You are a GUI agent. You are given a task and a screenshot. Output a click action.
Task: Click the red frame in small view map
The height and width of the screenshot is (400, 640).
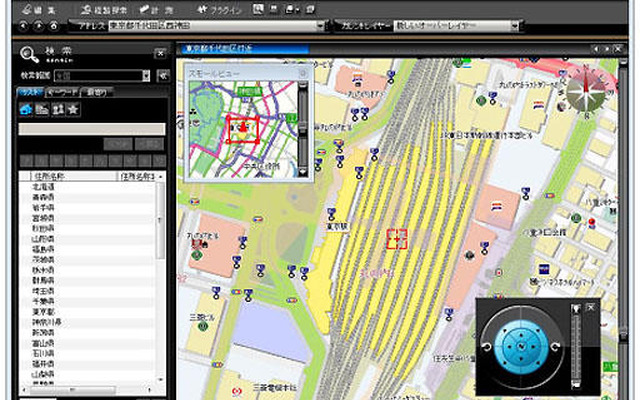243,130
